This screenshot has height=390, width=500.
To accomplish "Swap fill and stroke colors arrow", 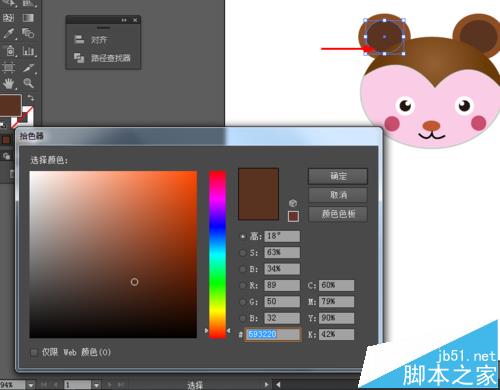I will pyautogui.click(x=31, y=98).
